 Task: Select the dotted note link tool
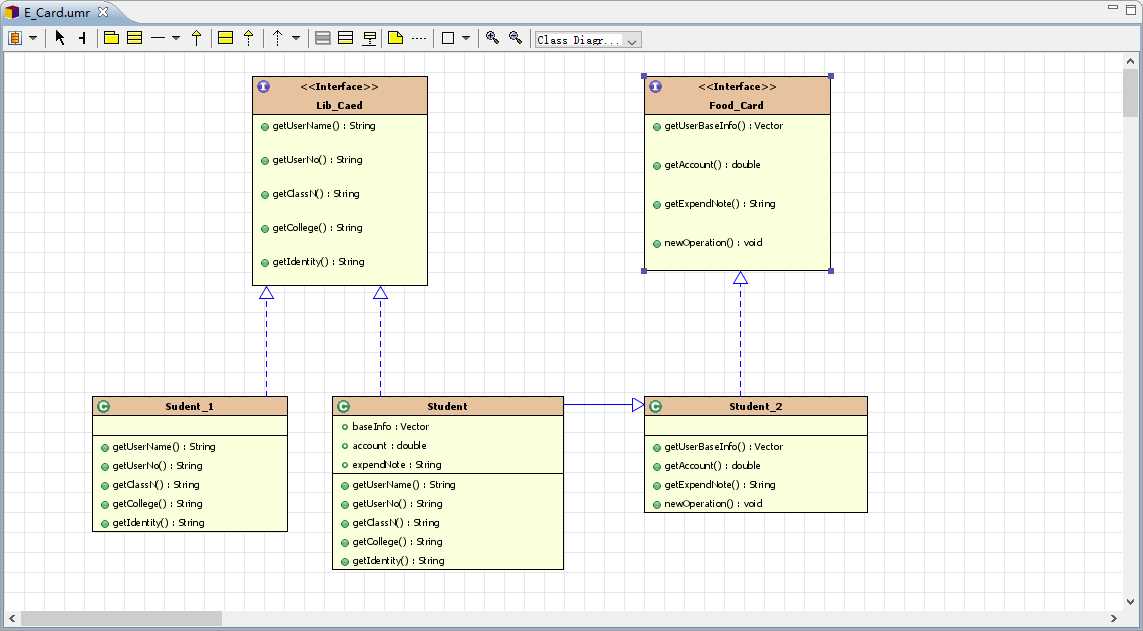tap(418, 38)
